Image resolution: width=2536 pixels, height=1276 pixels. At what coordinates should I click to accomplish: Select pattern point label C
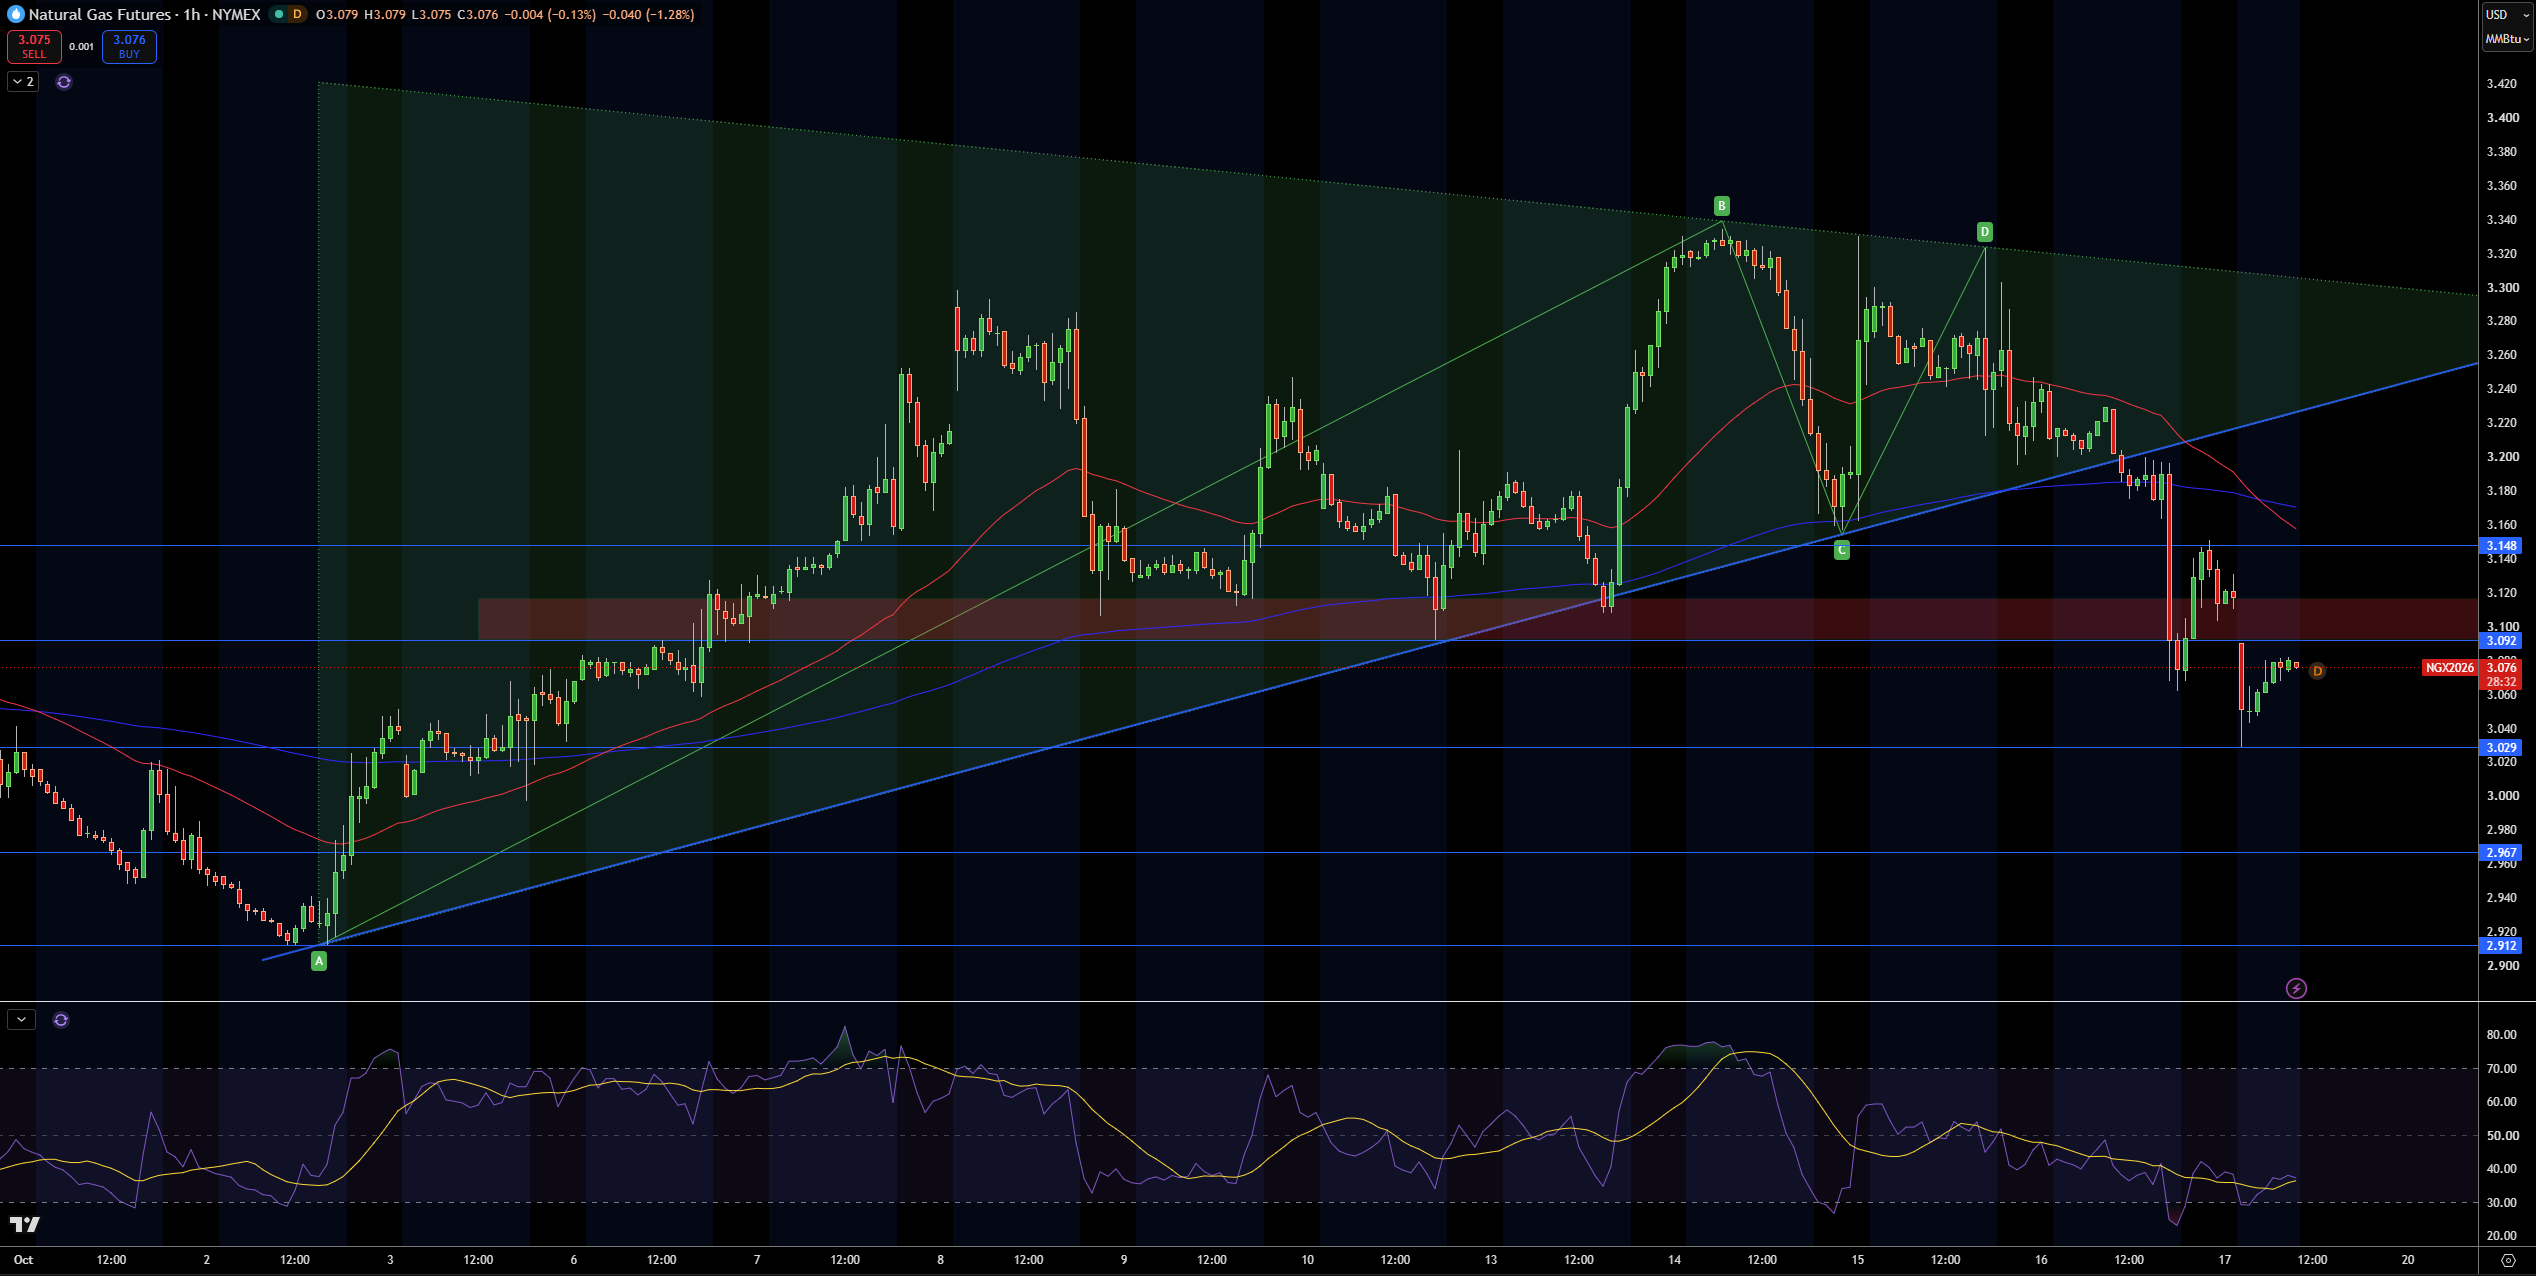1841,550
